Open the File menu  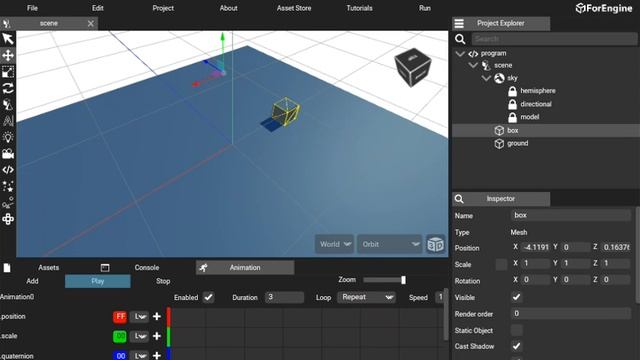(x=32, y=8)
